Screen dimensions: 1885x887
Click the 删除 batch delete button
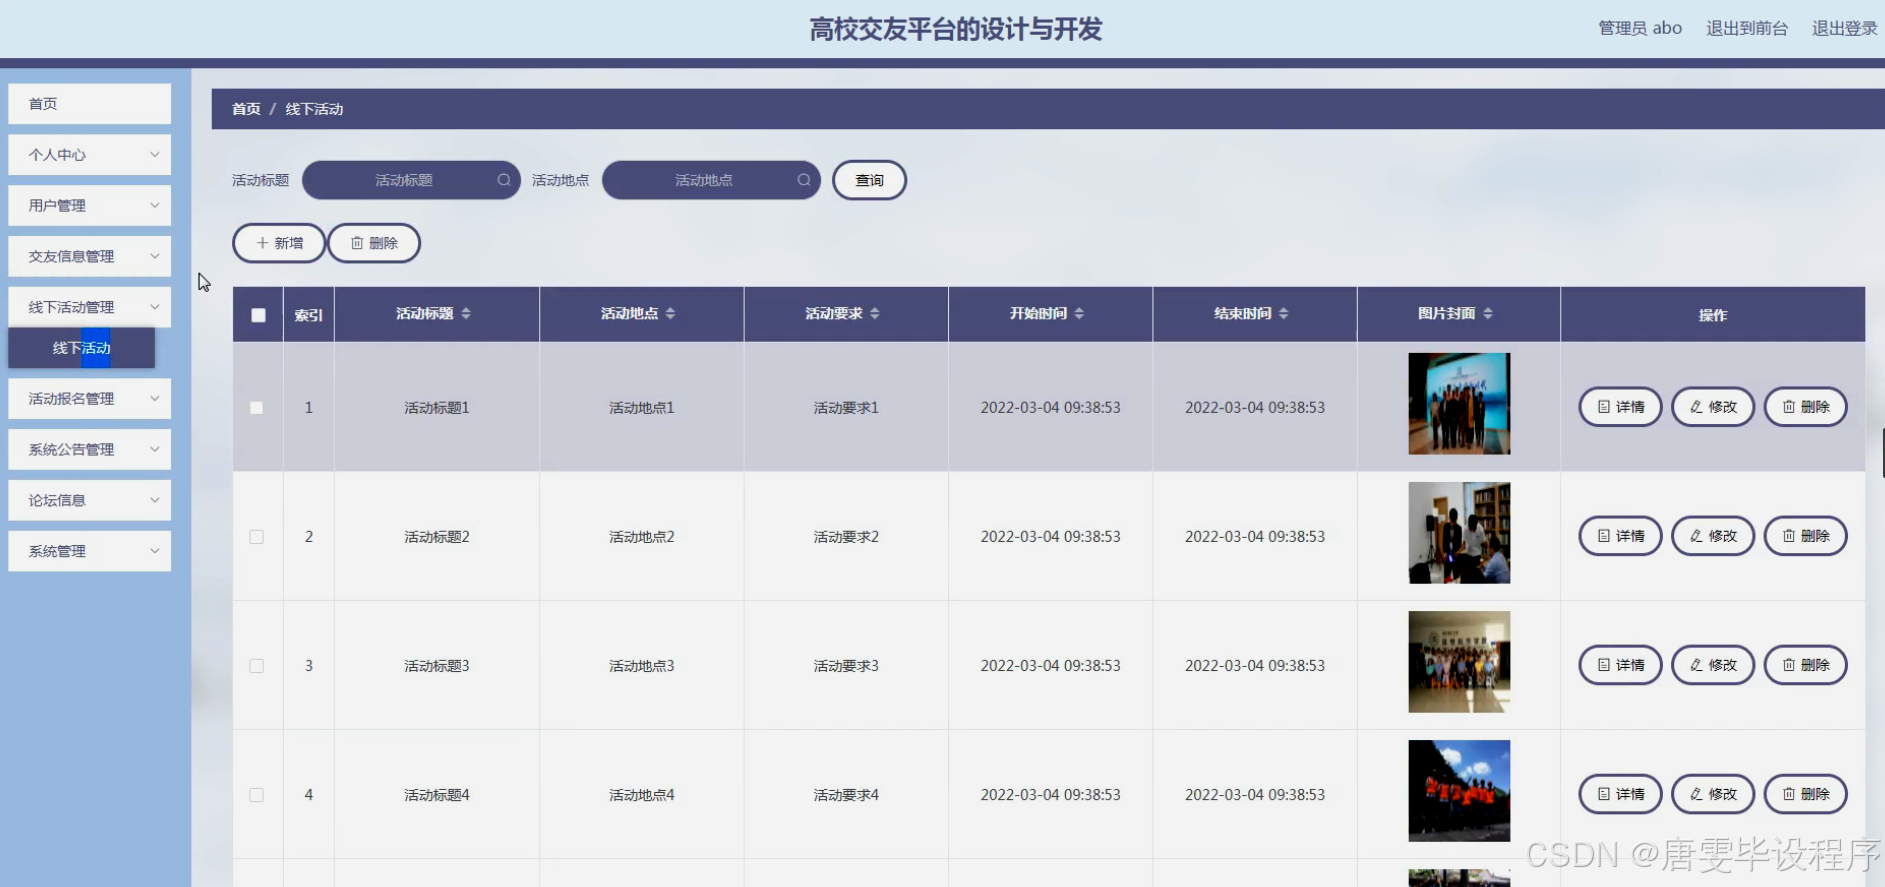point(374,243)
